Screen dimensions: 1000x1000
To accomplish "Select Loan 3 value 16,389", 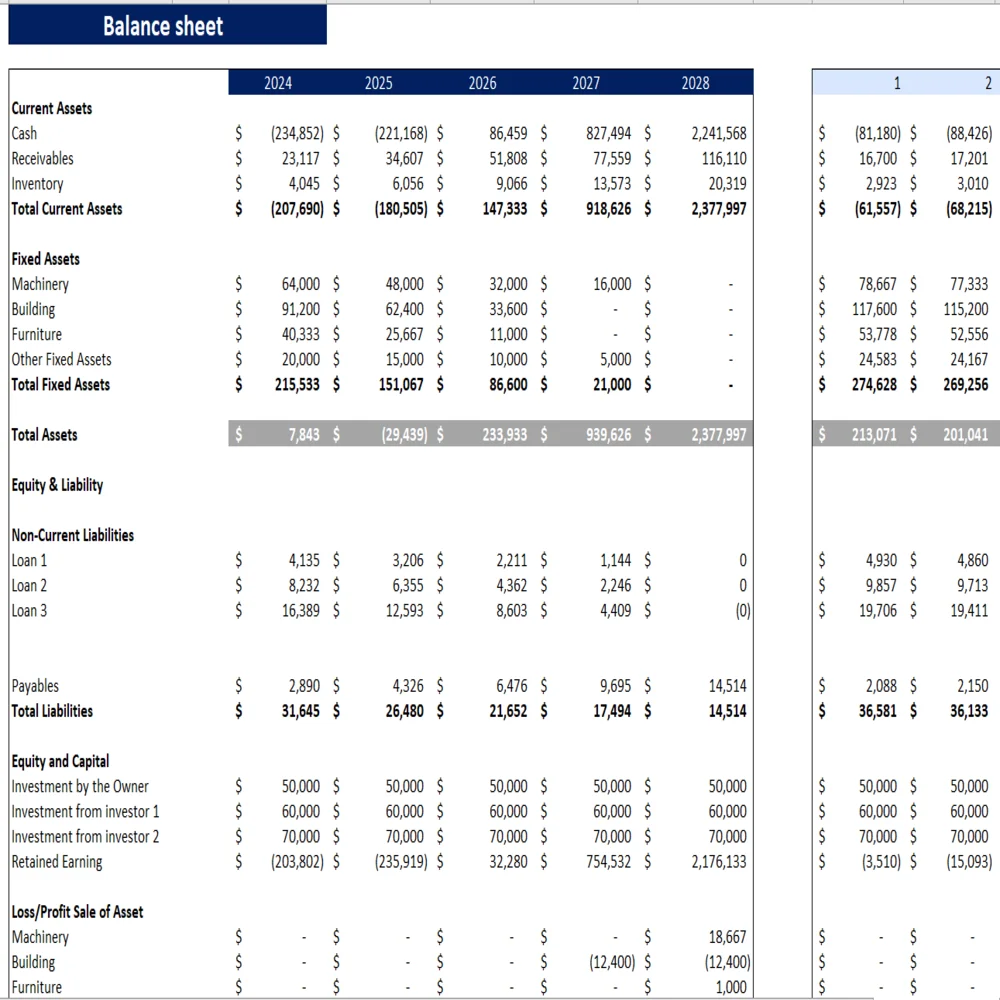I will [301, 610].
